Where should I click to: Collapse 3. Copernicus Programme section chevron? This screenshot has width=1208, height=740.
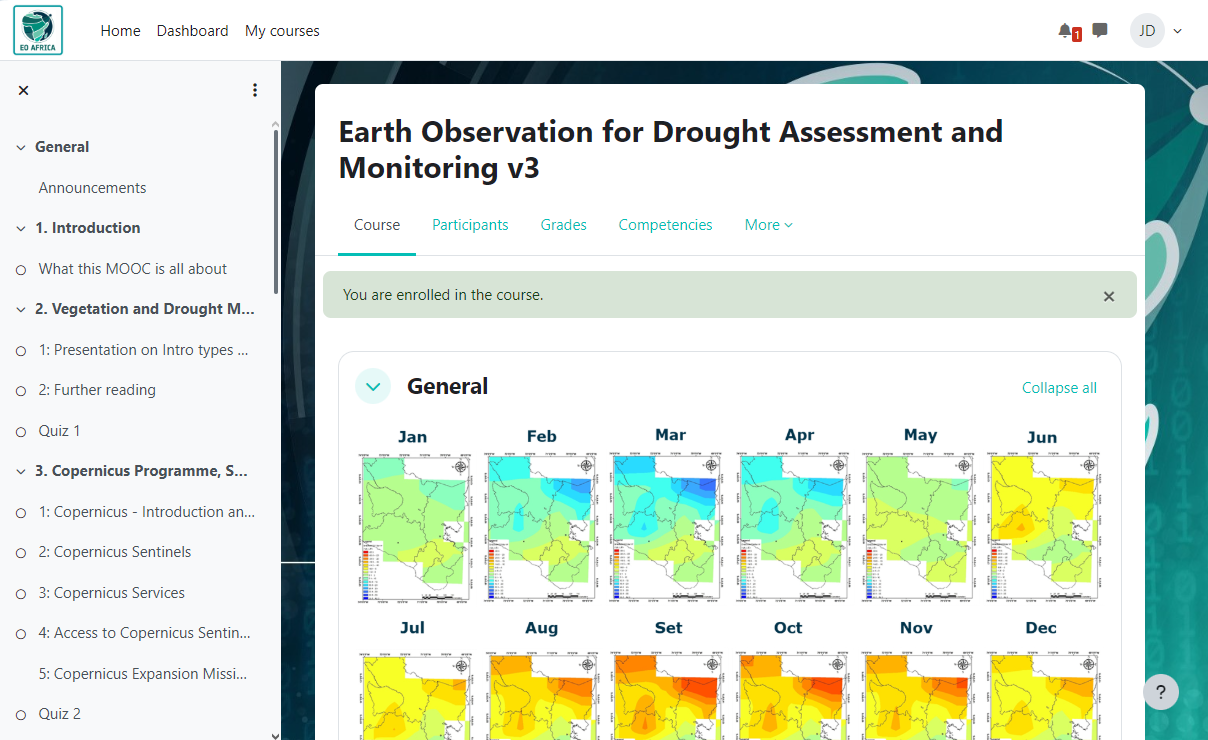pos(20,471)
